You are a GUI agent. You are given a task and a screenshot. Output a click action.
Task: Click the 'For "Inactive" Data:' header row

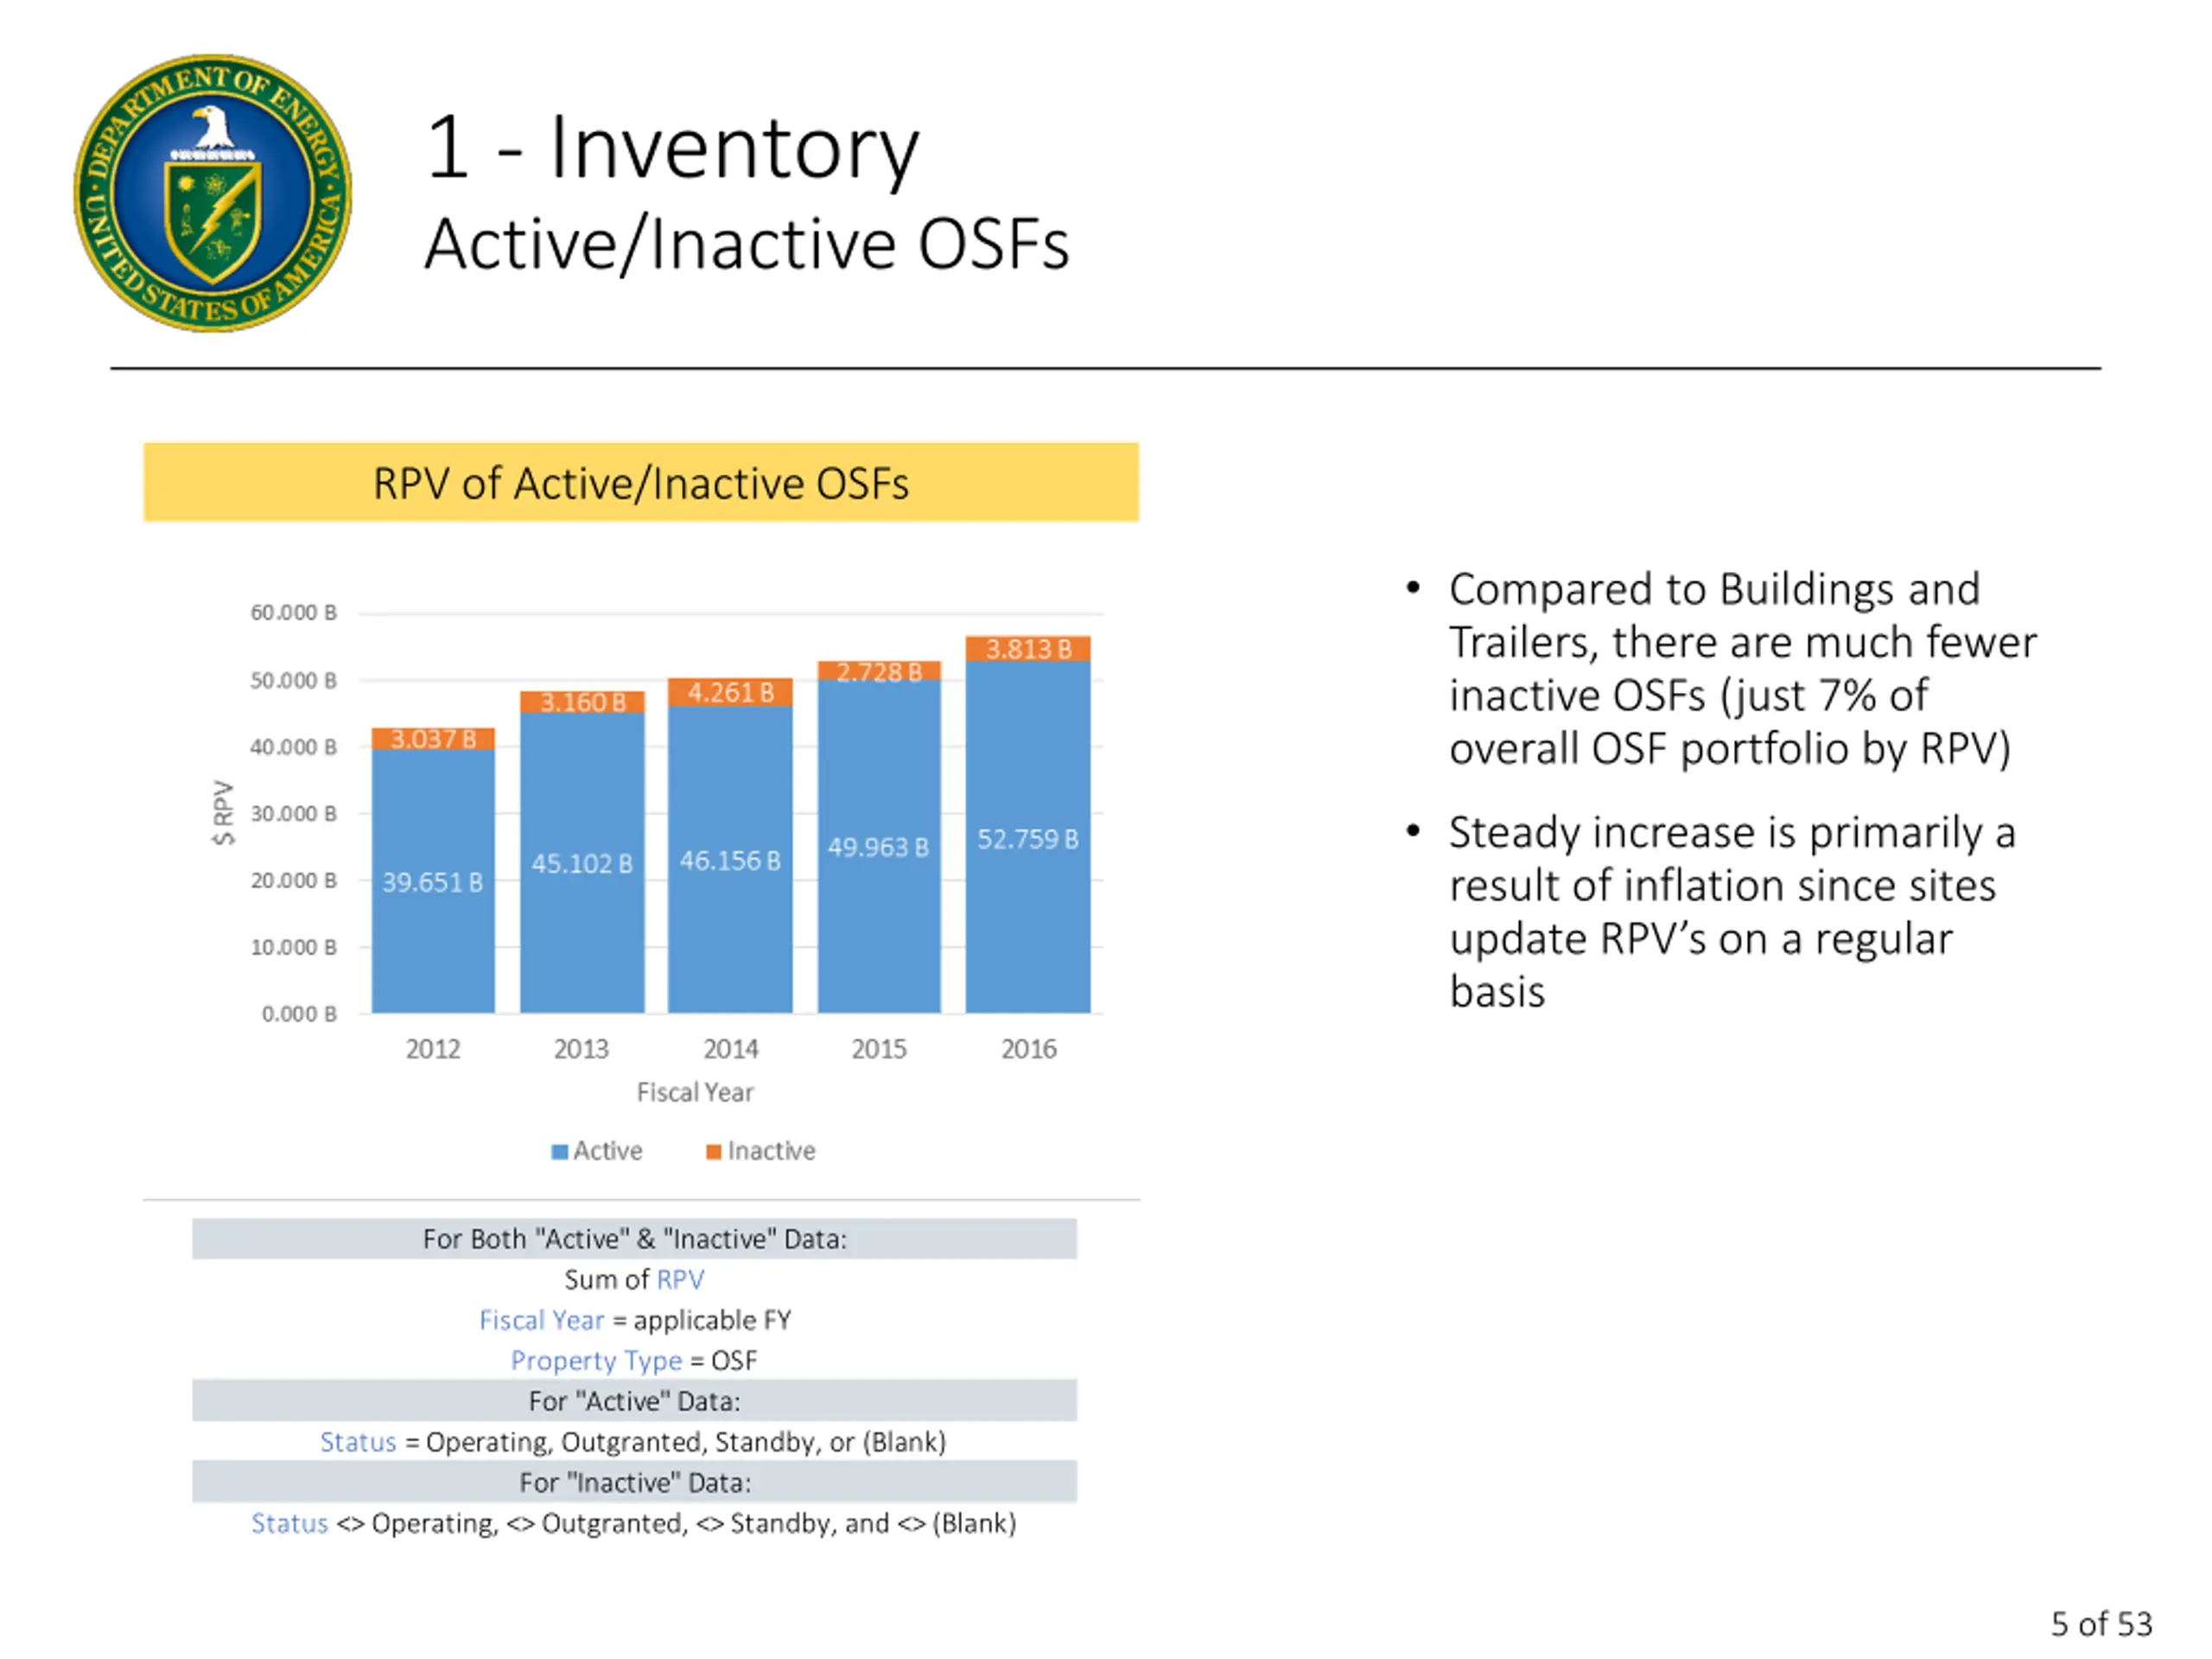click(634, 1482)
